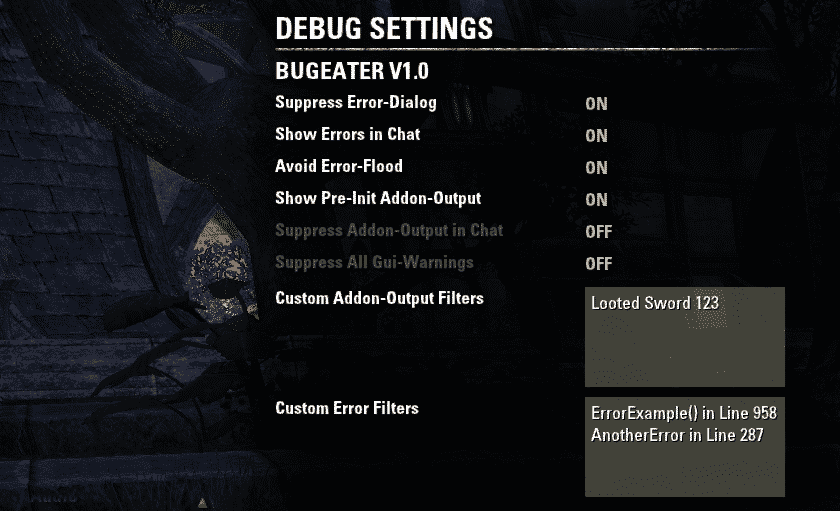Image resolution: width=840 pixels, height=511 pixels.
Task: Click the small triangle icon at bottom
Action: tap(202, 502)
